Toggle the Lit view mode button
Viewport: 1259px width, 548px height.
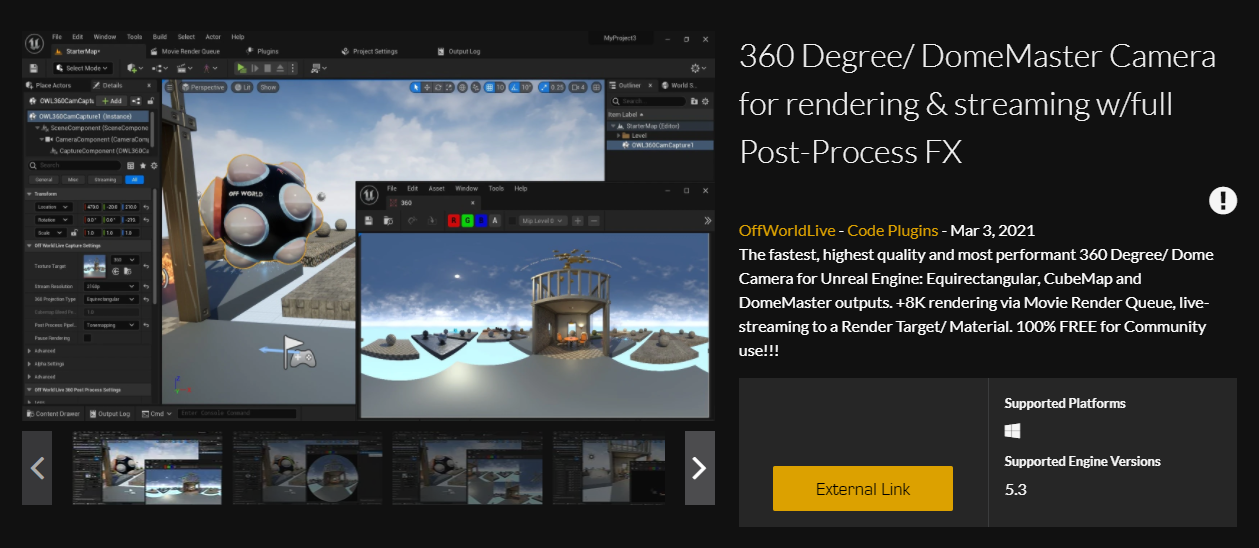243,87
